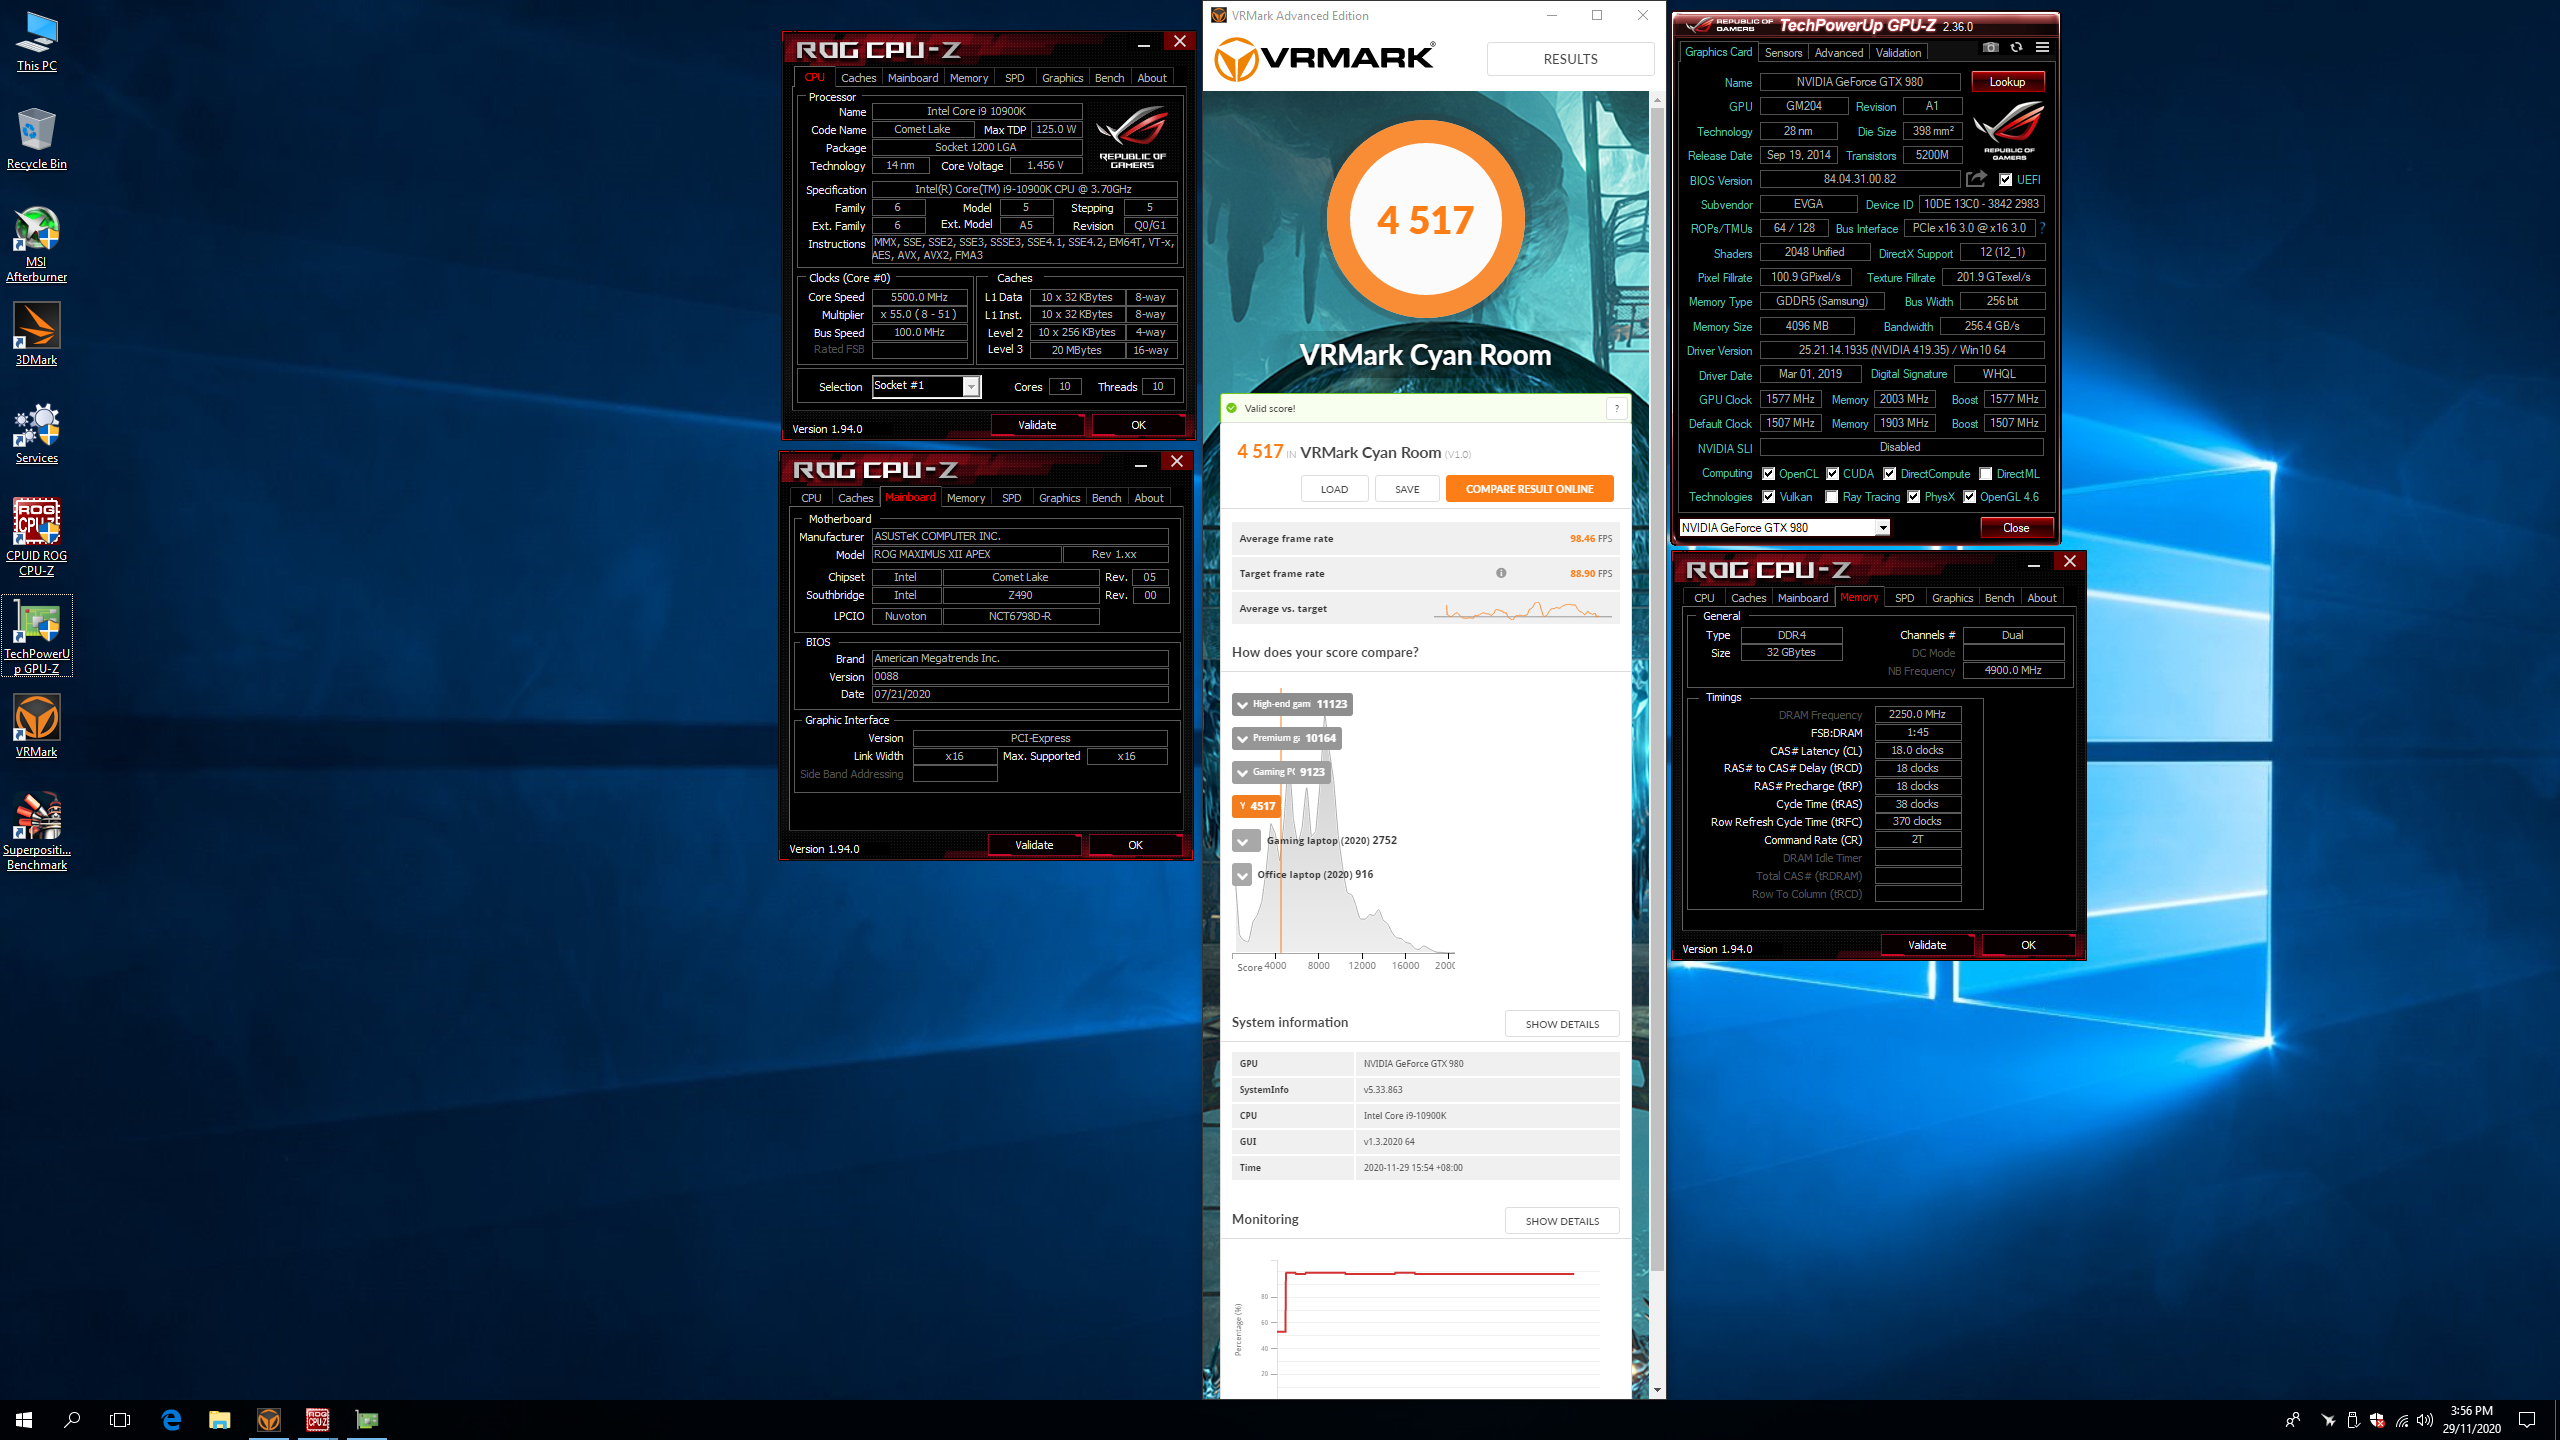Toggle CUDA checkbox
The height and width of the screenshot is (1440, 2560).
pos(1832,474)
